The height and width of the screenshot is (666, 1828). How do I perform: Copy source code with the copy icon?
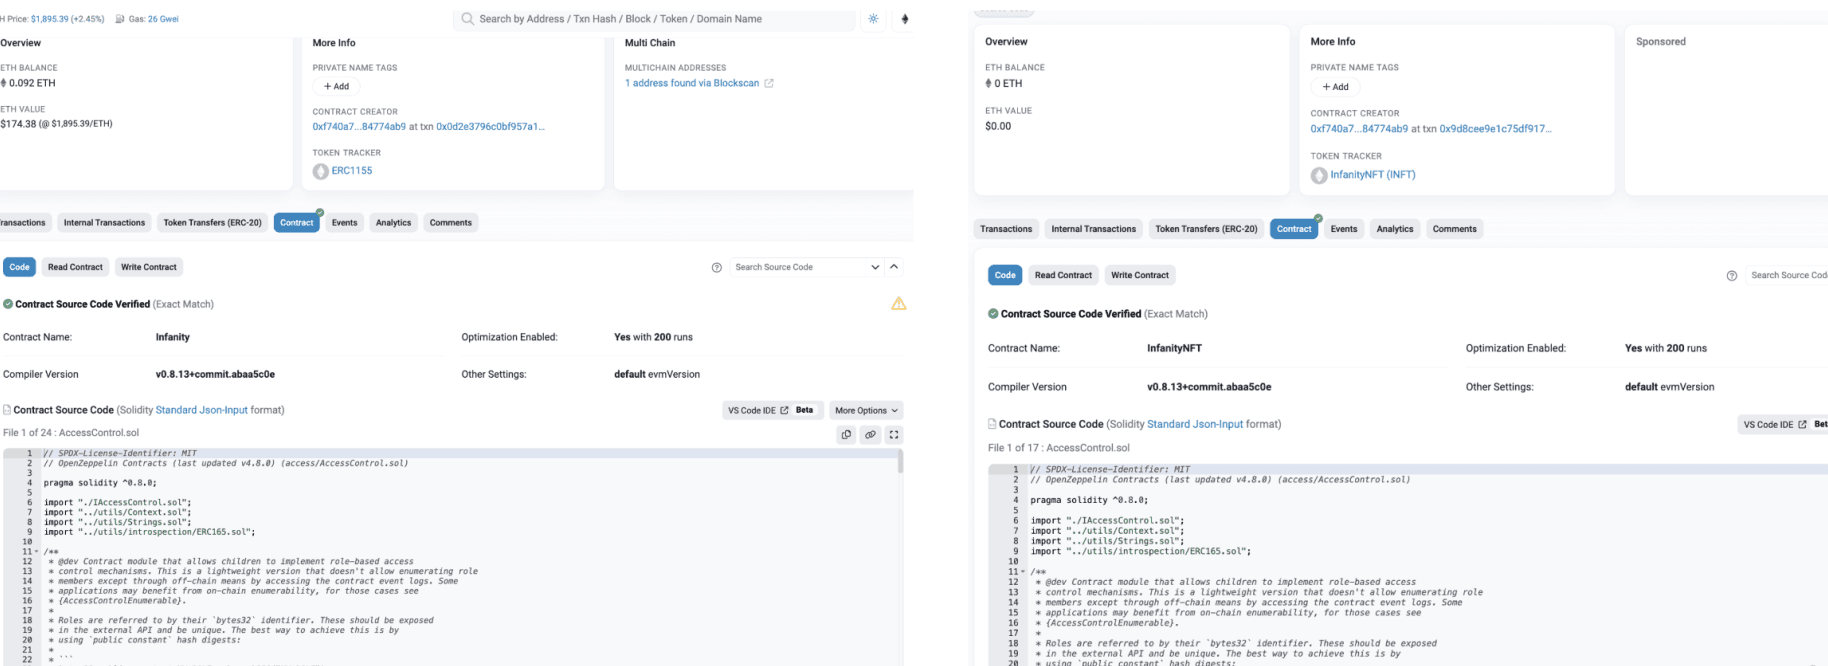(847, 435)
